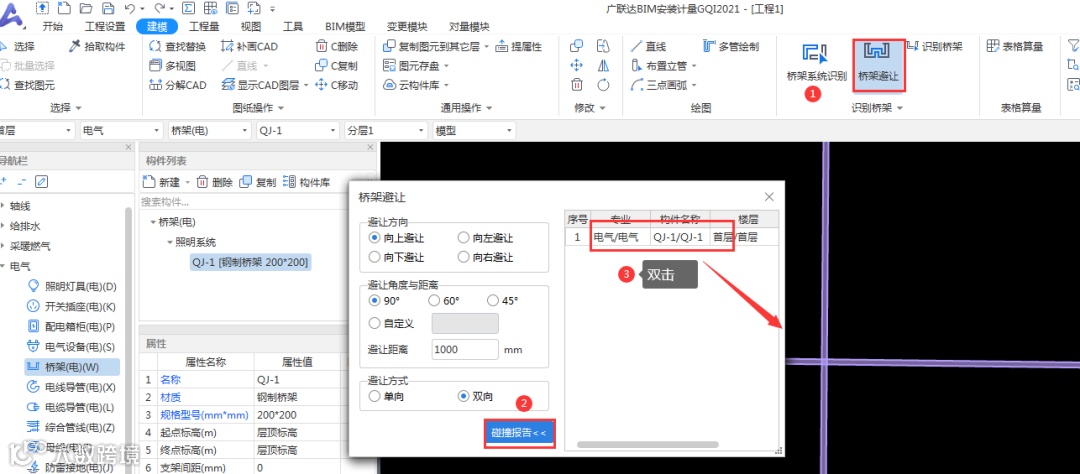1080x474 pixels.
Task: Select 单向 avoidance mode
Action: pos(384,396)
